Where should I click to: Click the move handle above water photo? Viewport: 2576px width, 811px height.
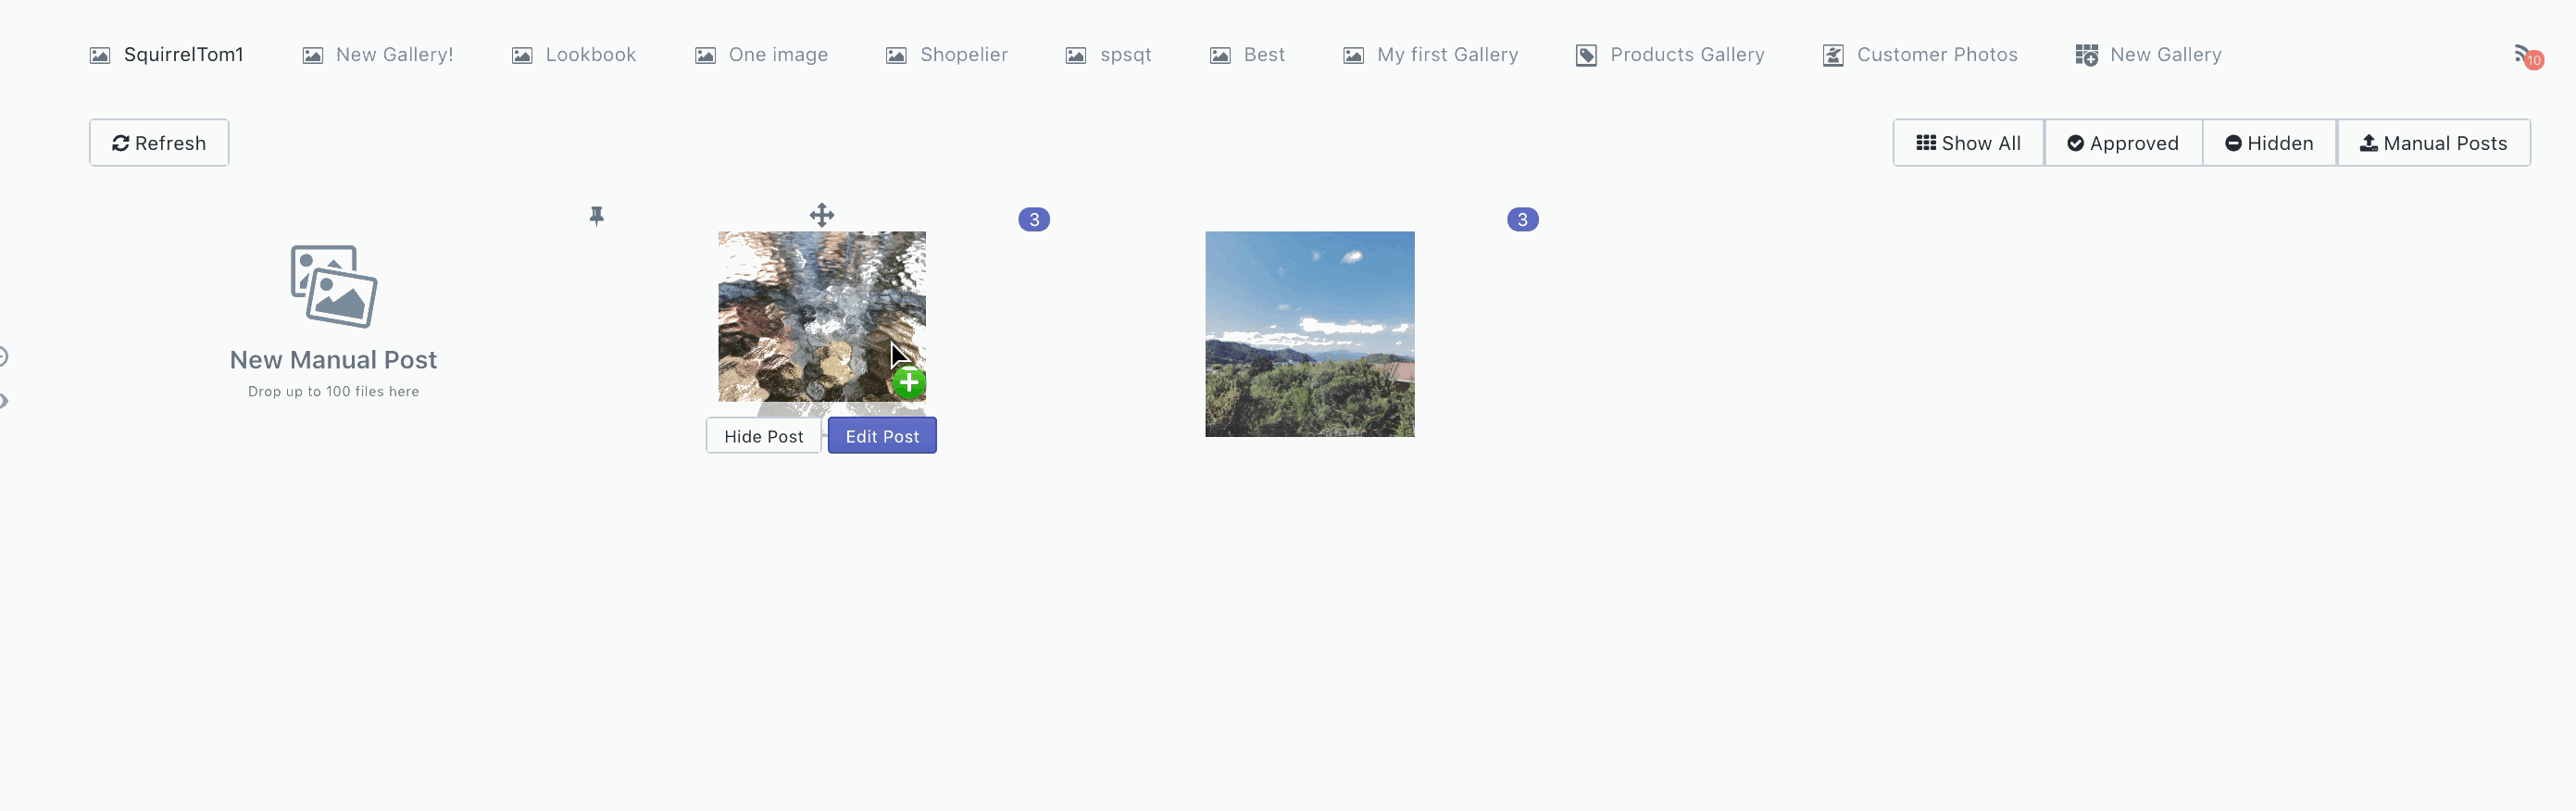(x=822, y=215)
